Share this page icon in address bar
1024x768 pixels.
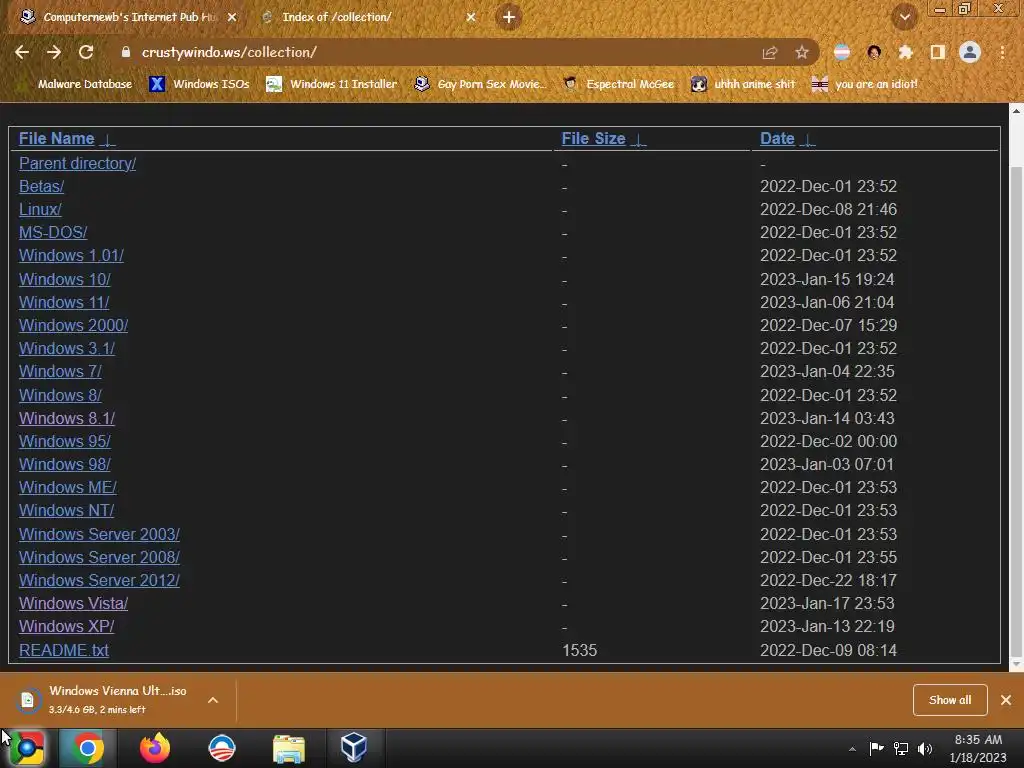pyautogui.click(x=770, y=53)
